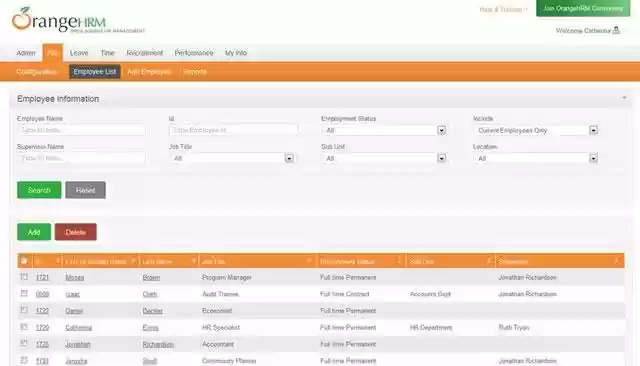
Task: Open employee Id 1722 link
Action: [x=42, y=311]
